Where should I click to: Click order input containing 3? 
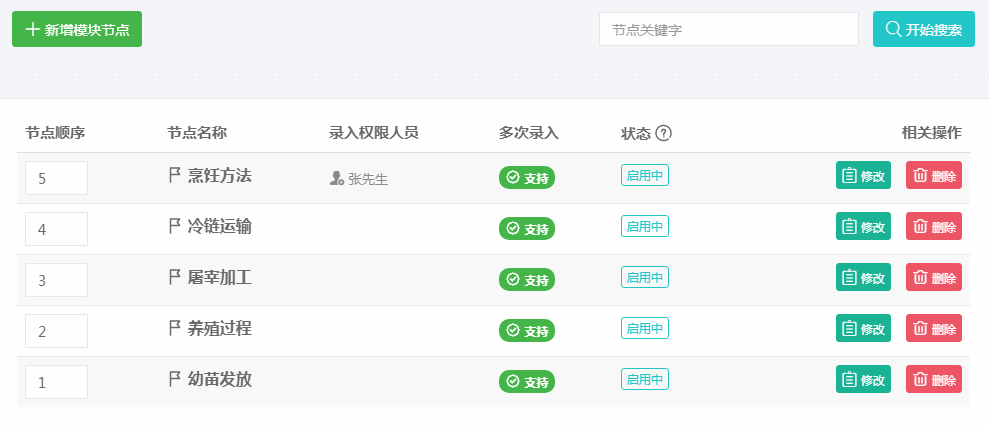point(56,280)
